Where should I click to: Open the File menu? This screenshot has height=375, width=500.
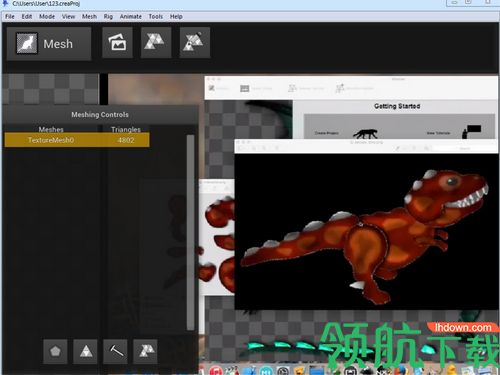pyautogui.click(x=10, y=16)
